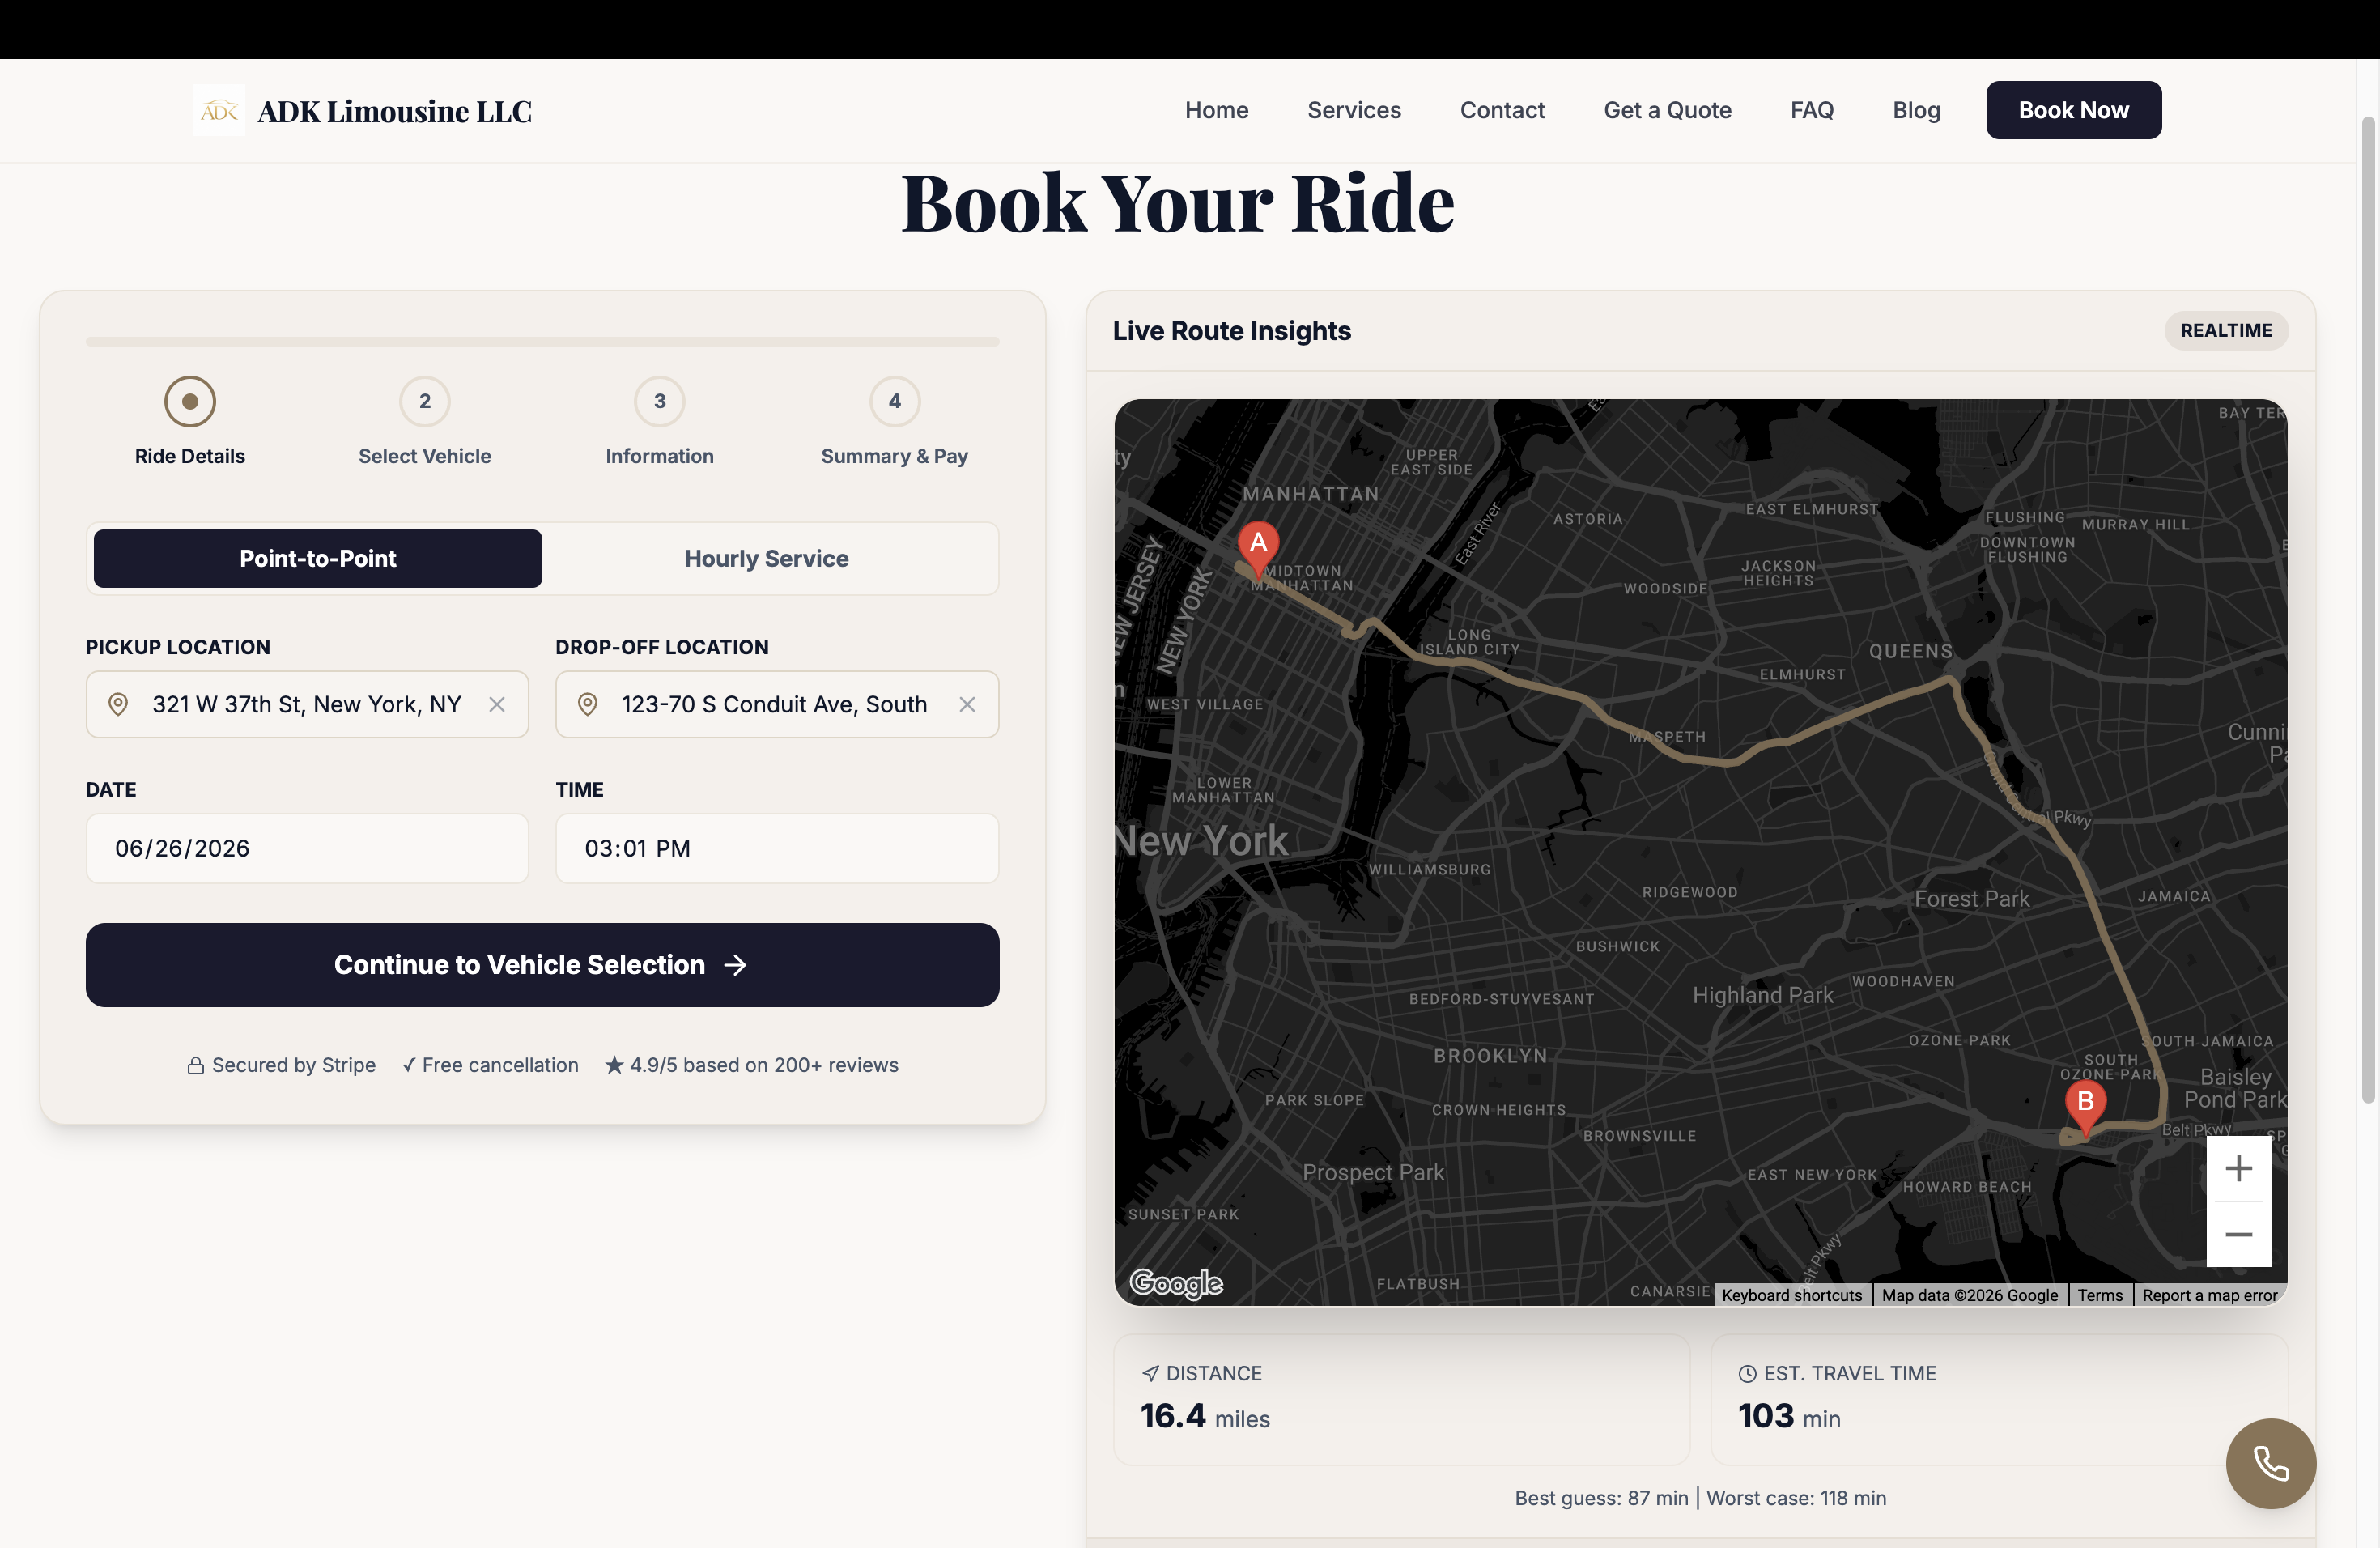Open the date field 06/26/2026

pyautogui.click(x=307, y=848)
